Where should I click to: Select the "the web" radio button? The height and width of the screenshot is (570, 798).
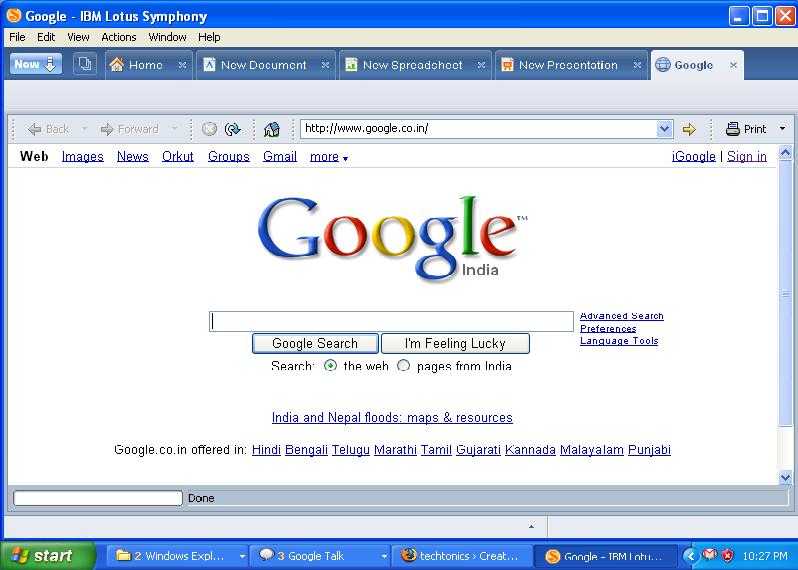click(x=330, y=365)
